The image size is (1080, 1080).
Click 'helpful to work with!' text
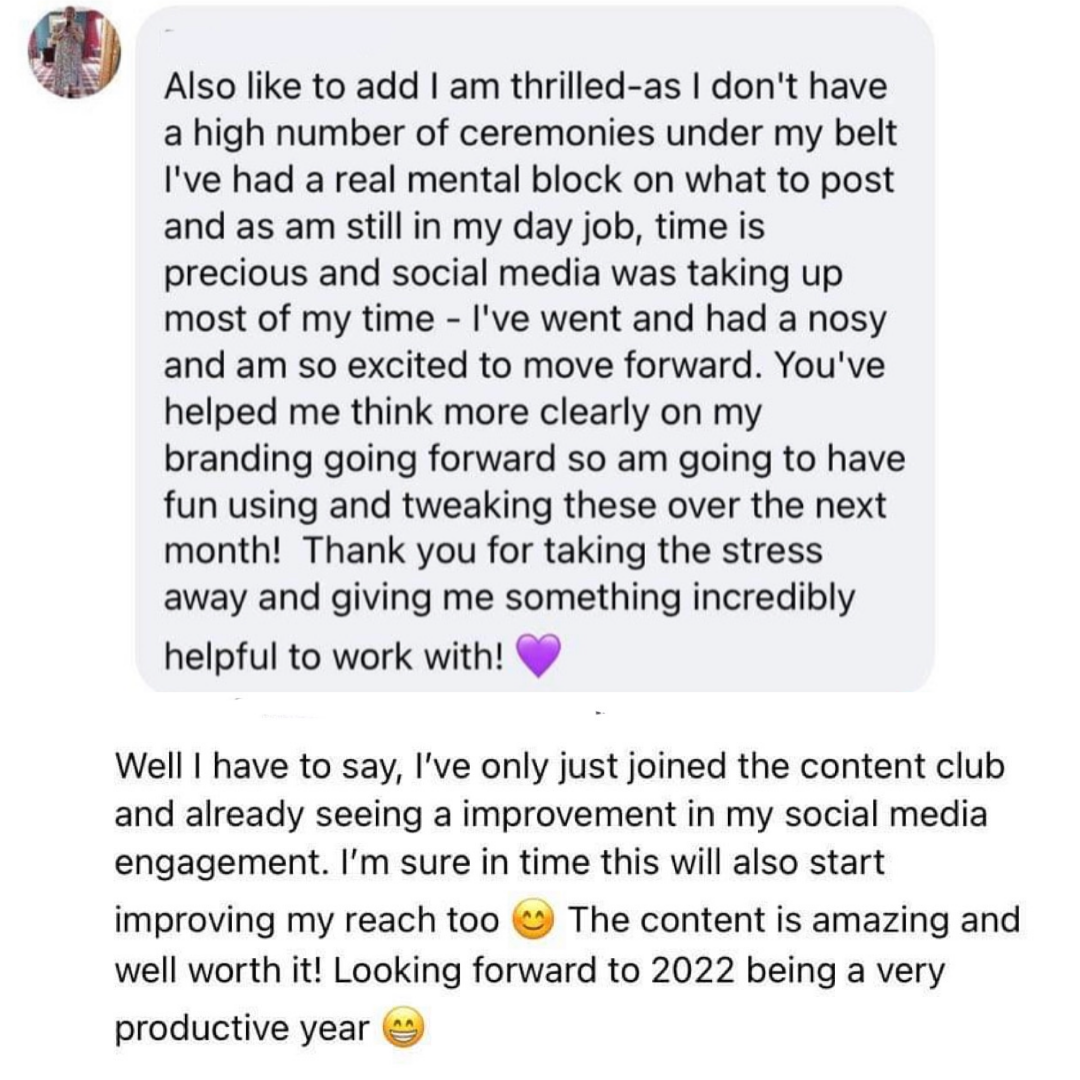(334, 656)
